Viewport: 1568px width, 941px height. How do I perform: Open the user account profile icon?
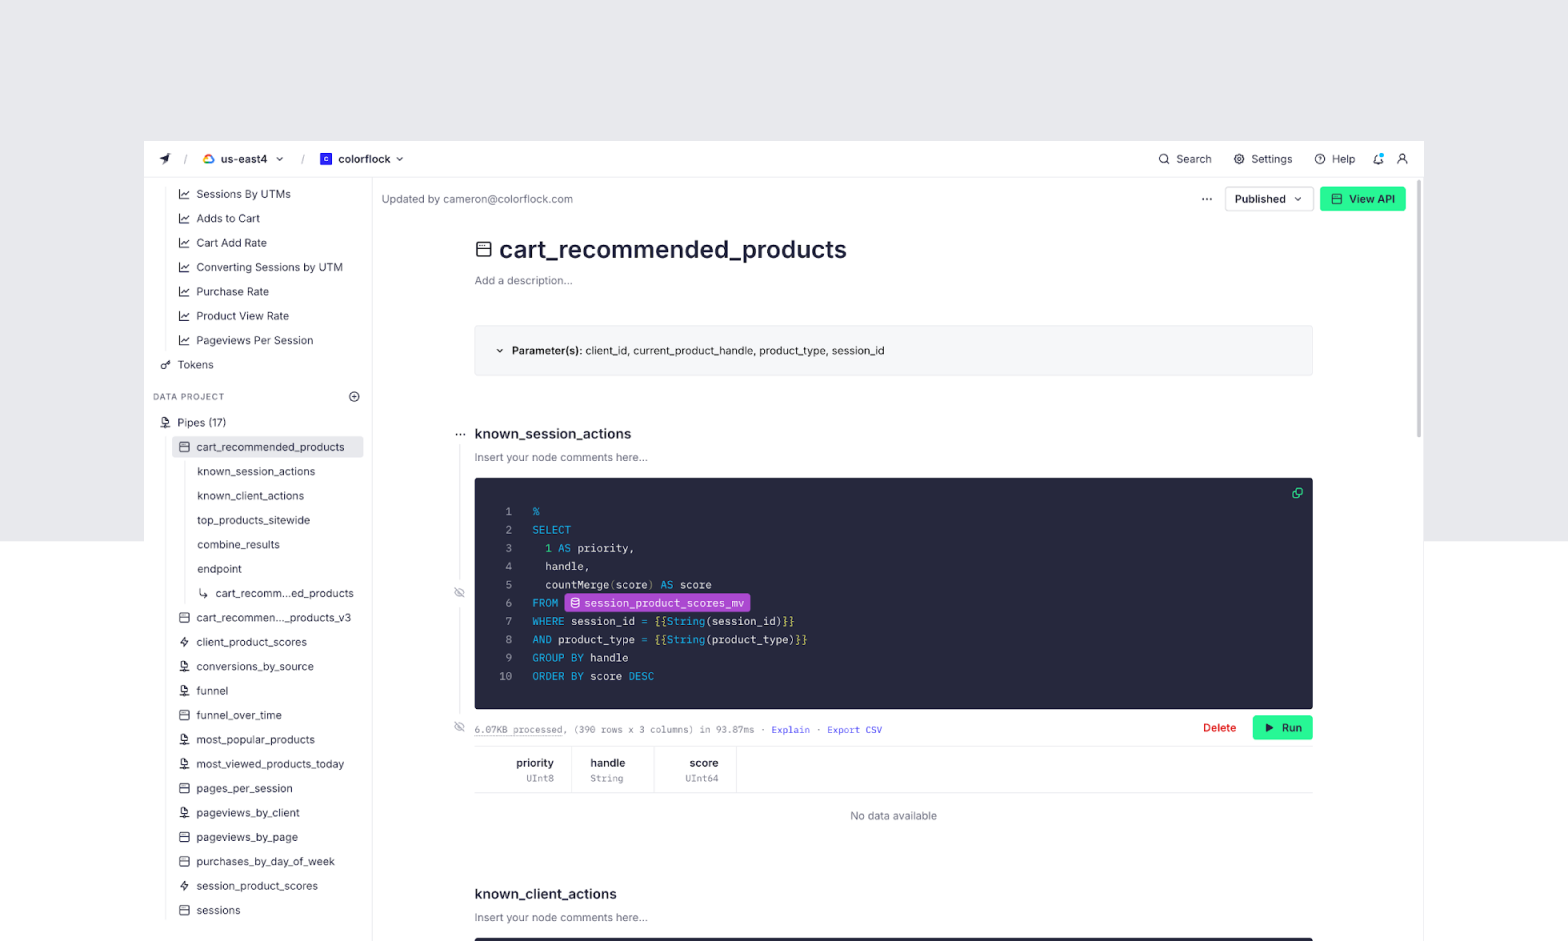(x=1402, y=159)
